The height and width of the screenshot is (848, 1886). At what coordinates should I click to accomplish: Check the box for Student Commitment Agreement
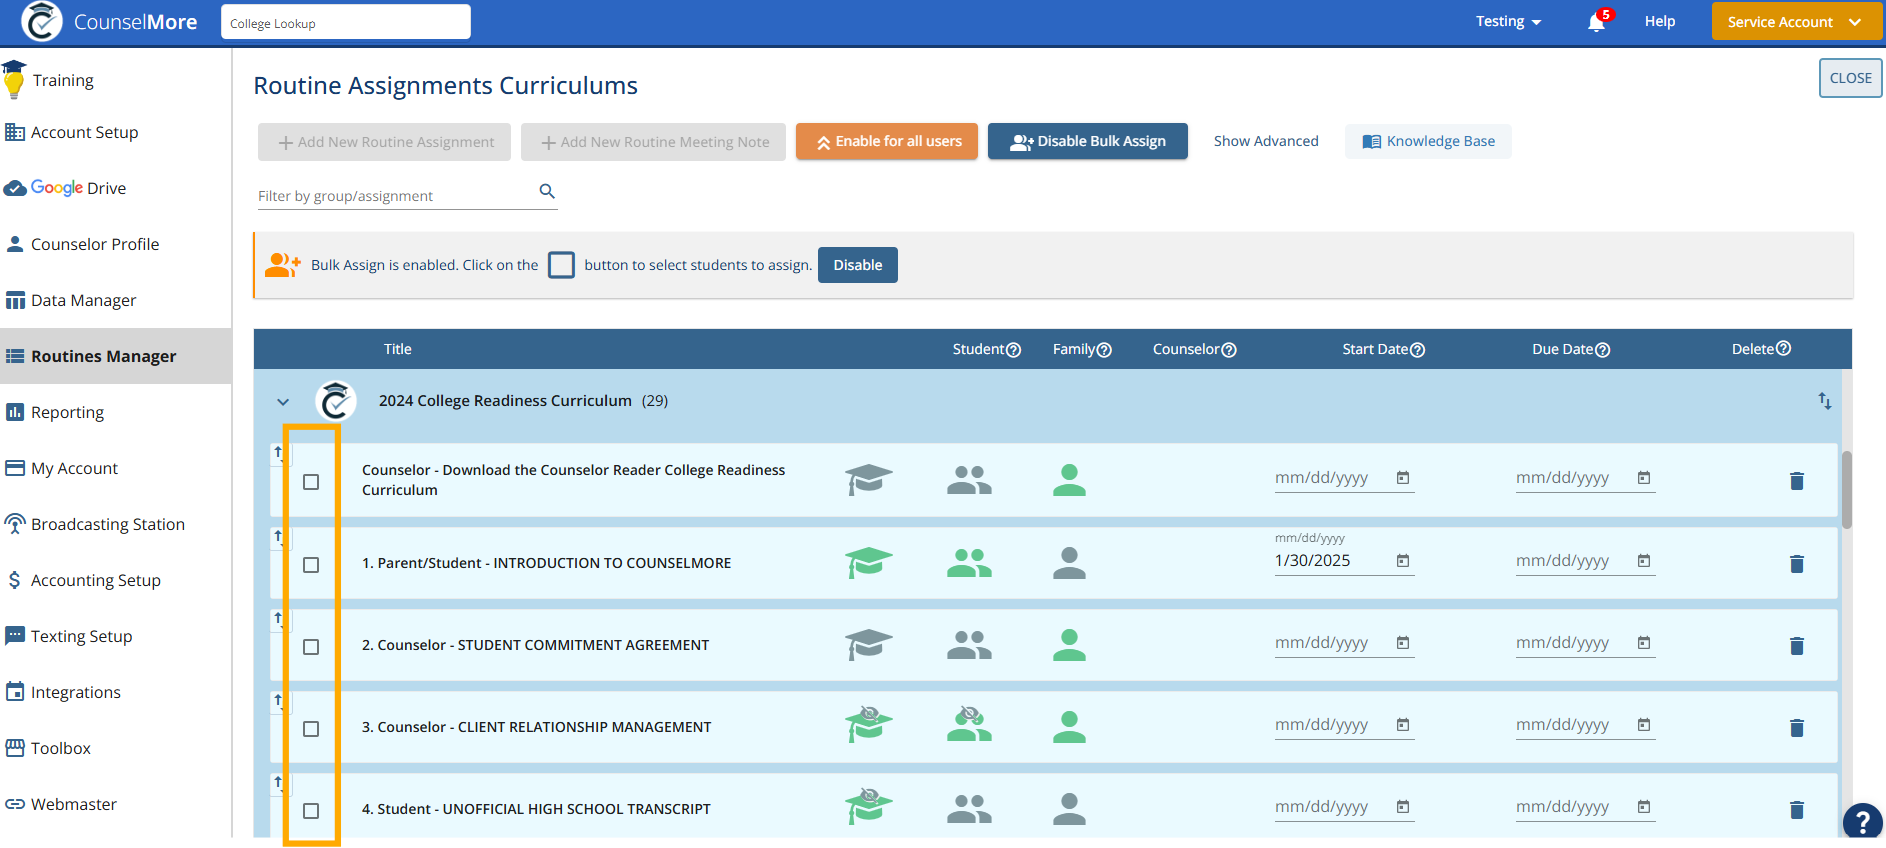click(x=311, y=647)
